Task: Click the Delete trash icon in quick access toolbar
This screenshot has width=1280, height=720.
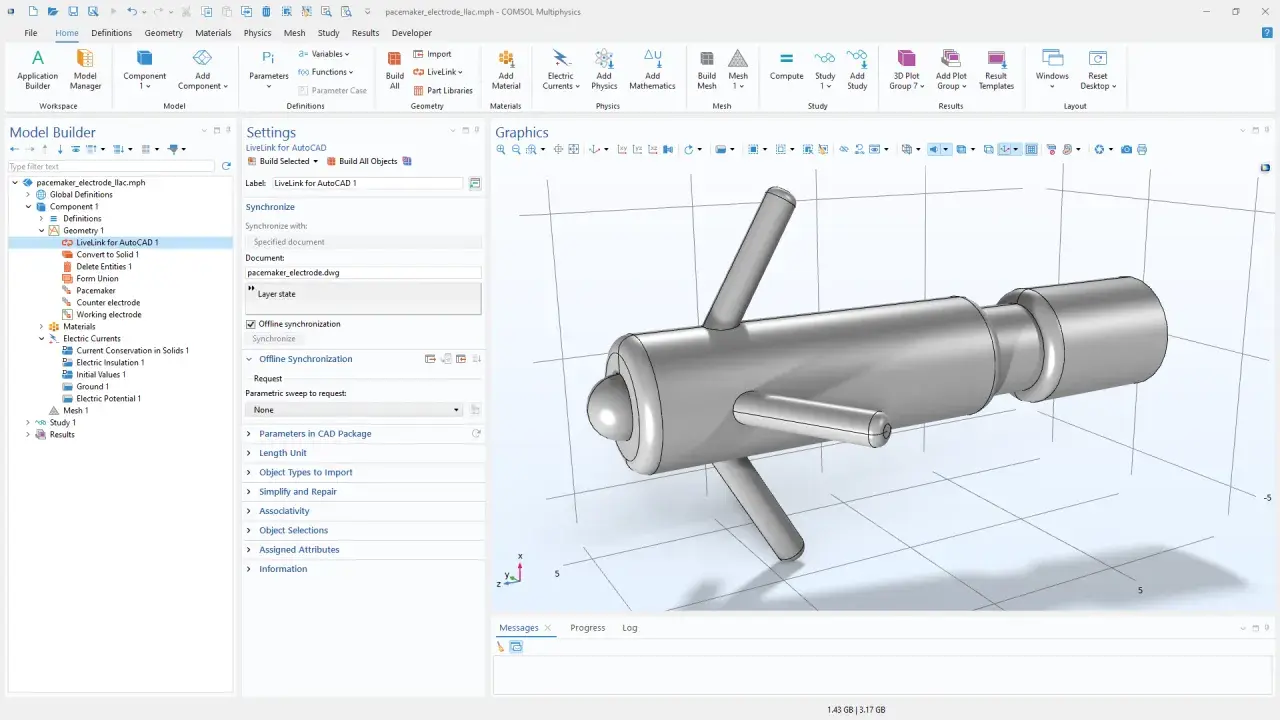Action: (x=266, y=12)
